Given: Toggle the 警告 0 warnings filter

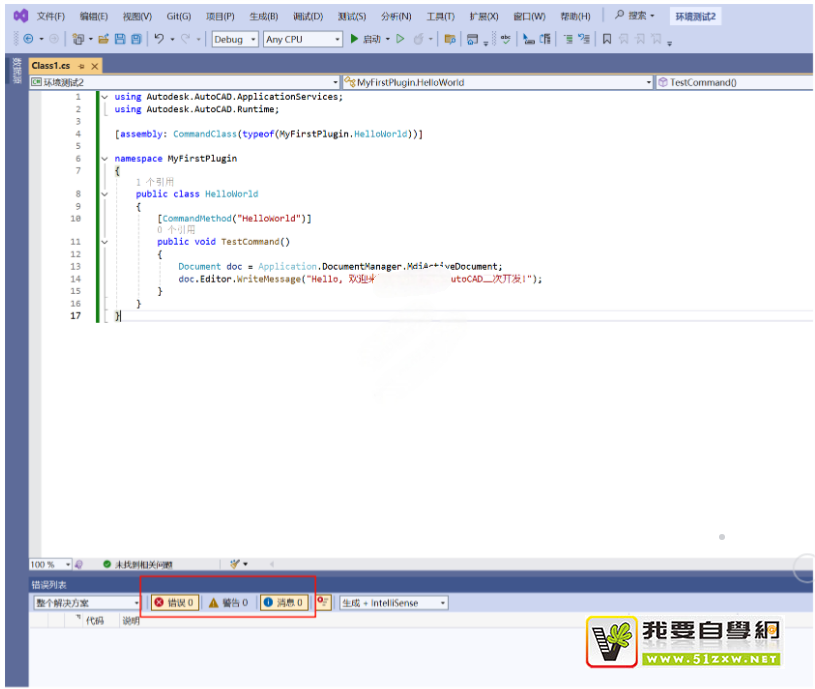Looking at the screenshot, I should (228, 603).
